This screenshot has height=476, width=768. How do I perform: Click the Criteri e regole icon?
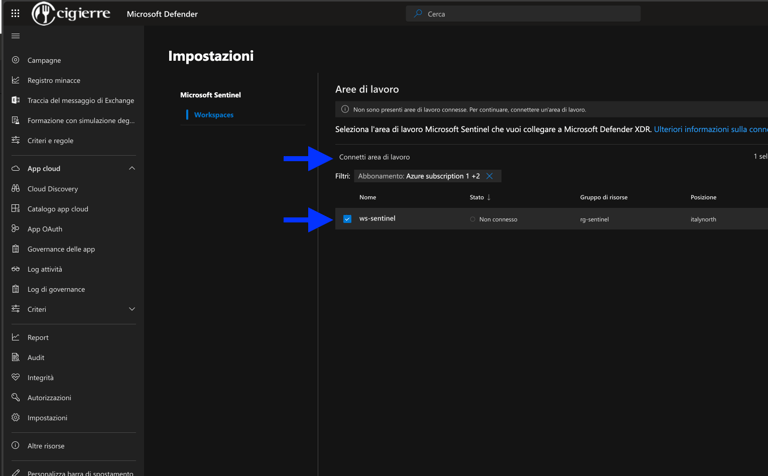[x=16, y=140]
